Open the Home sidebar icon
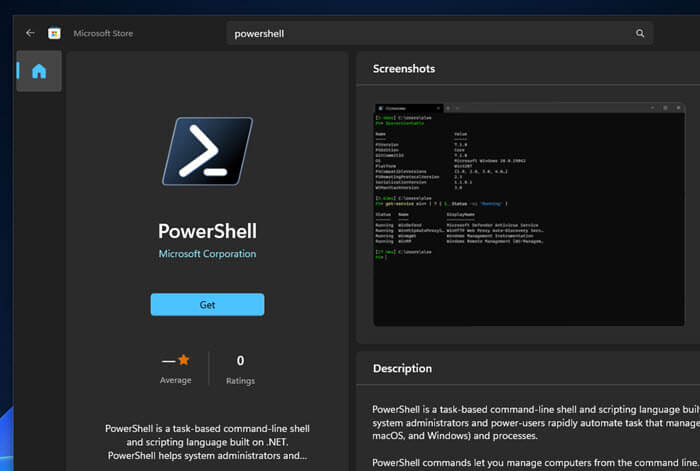The image size is (700, 471). click(39, 71)
